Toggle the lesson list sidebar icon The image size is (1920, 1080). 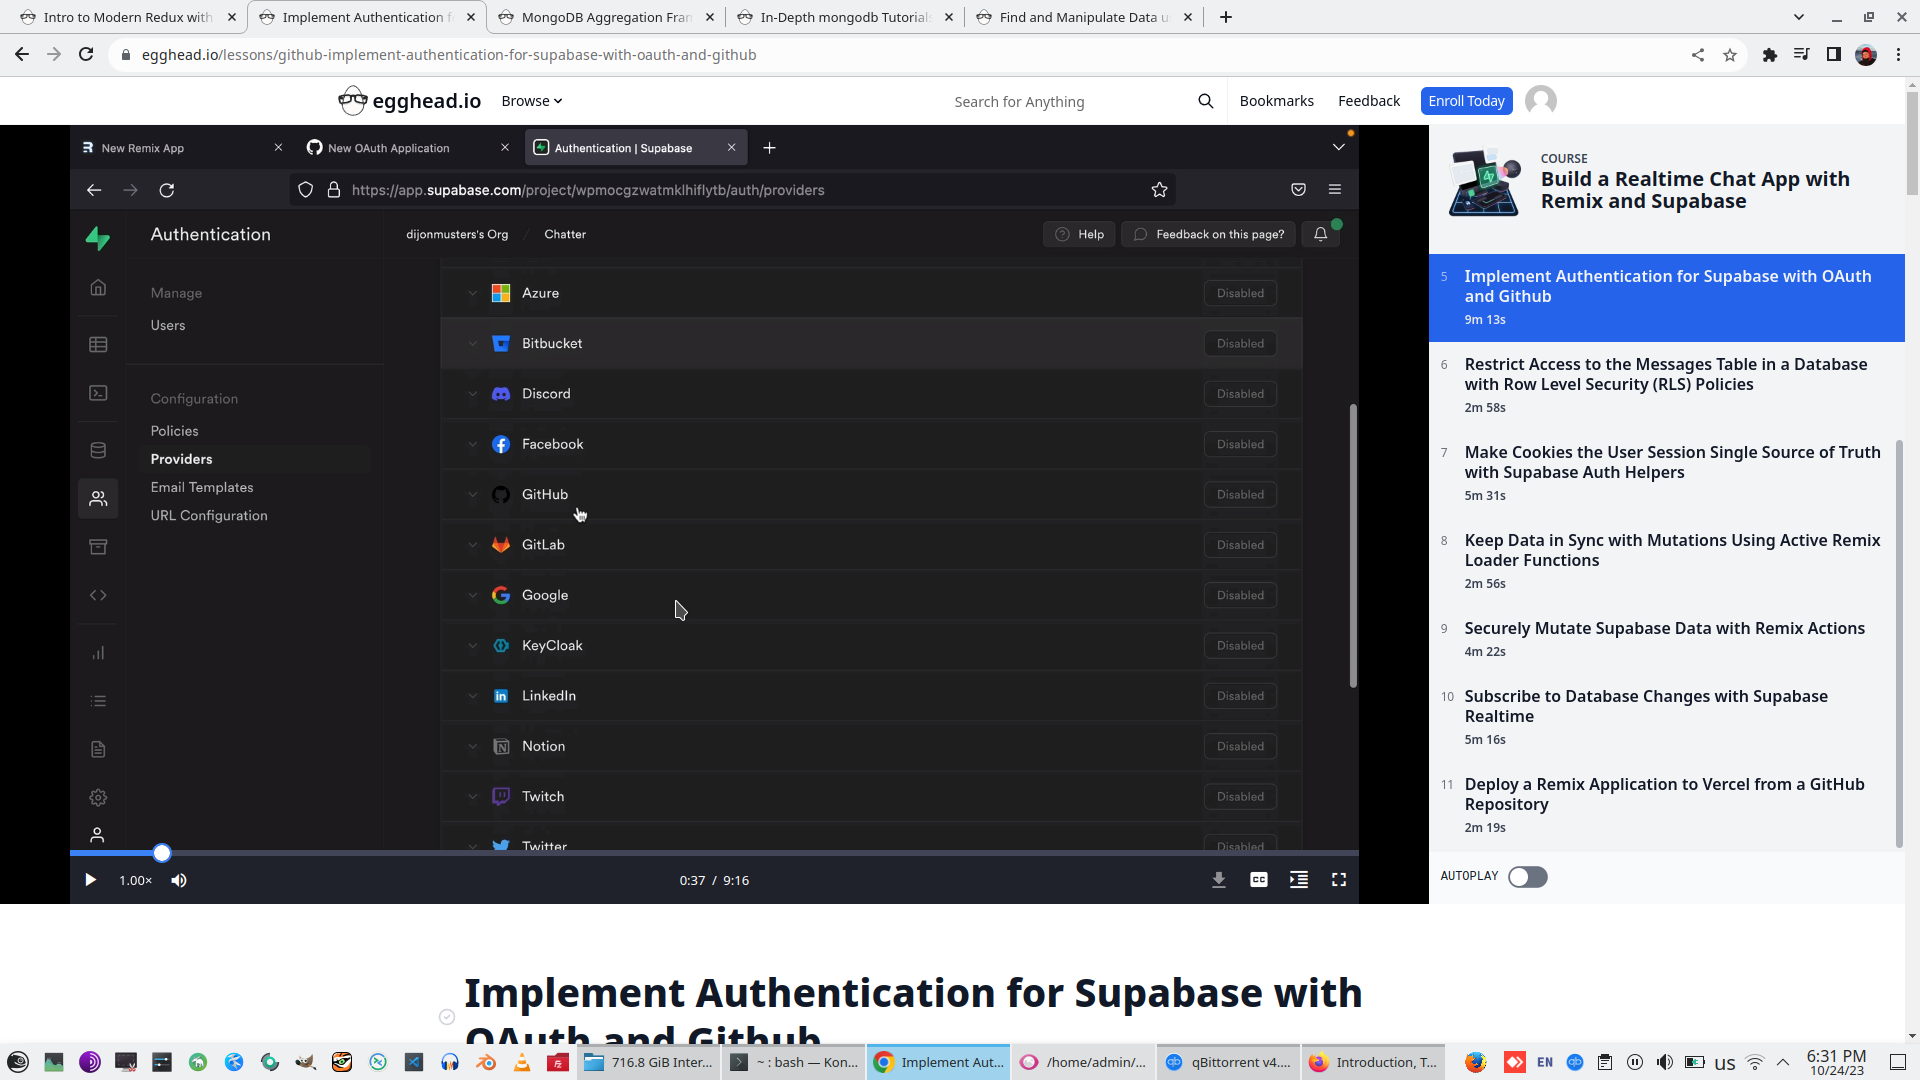[1298, 880]
